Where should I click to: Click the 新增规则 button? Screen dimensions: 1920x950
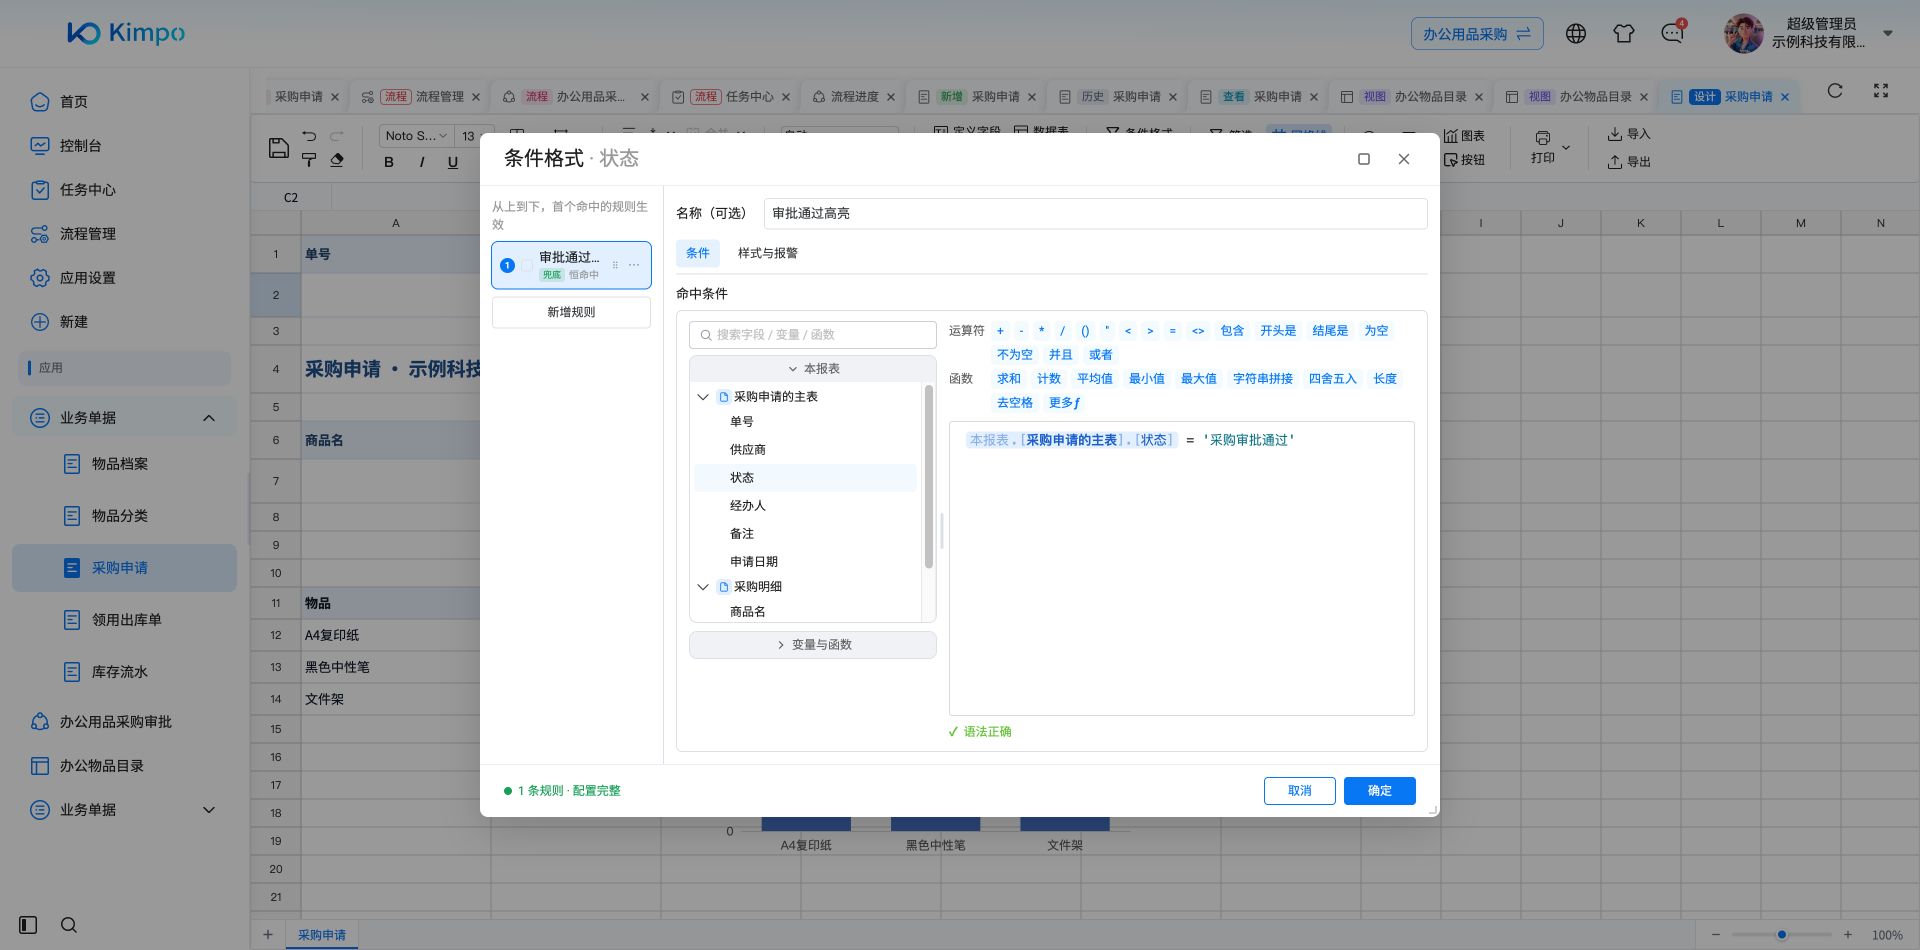click(x=571, y=312)
